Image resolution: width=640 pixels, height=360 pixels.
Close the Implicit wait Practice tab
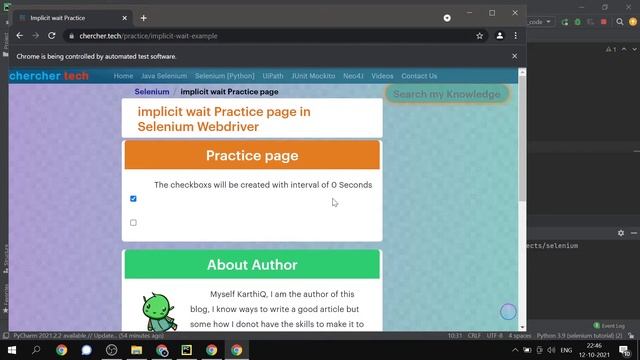(x=124, y=18)
